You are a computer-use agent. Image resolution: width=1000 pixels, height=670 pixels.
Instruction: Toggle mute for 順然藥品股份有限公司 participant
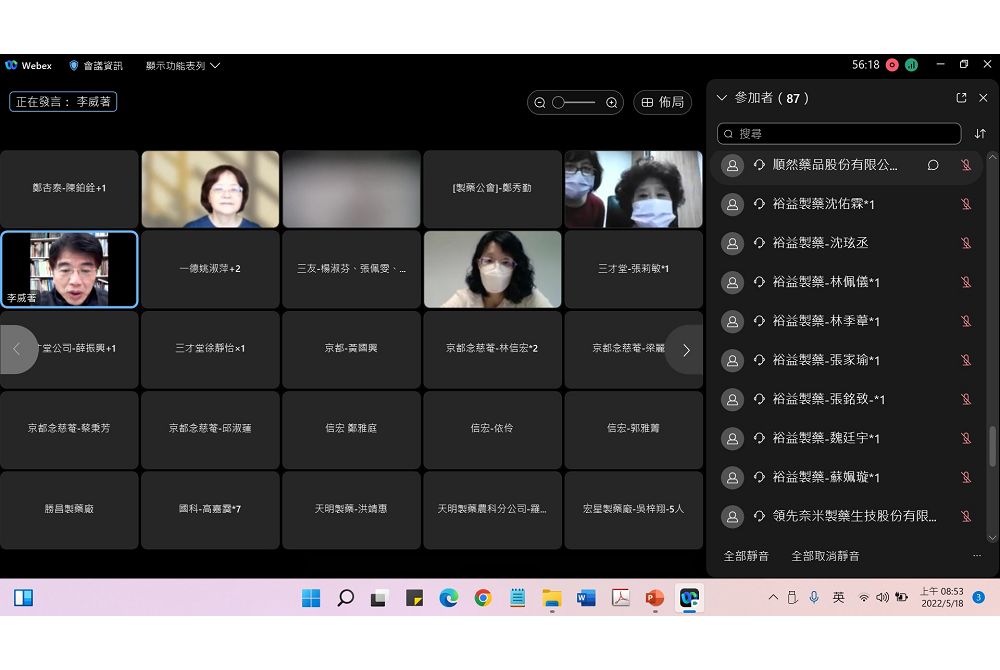coord(966,165)
